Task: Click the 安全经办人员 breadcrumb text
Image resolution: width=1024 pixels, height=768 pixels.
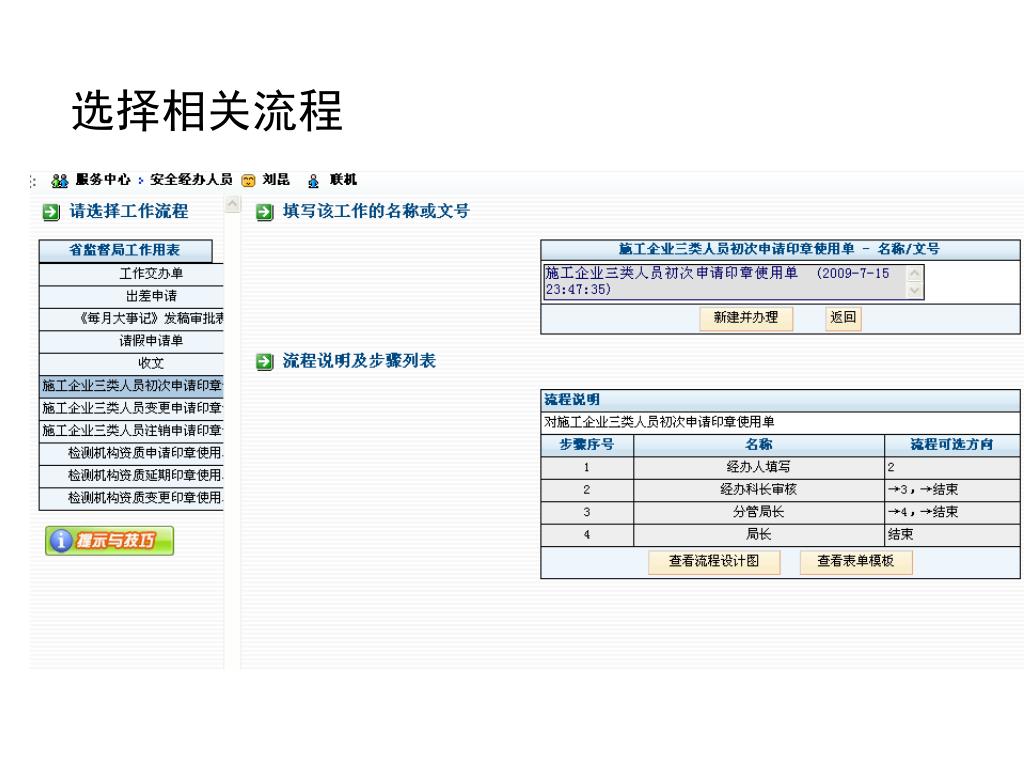Action: click(191, 180)
